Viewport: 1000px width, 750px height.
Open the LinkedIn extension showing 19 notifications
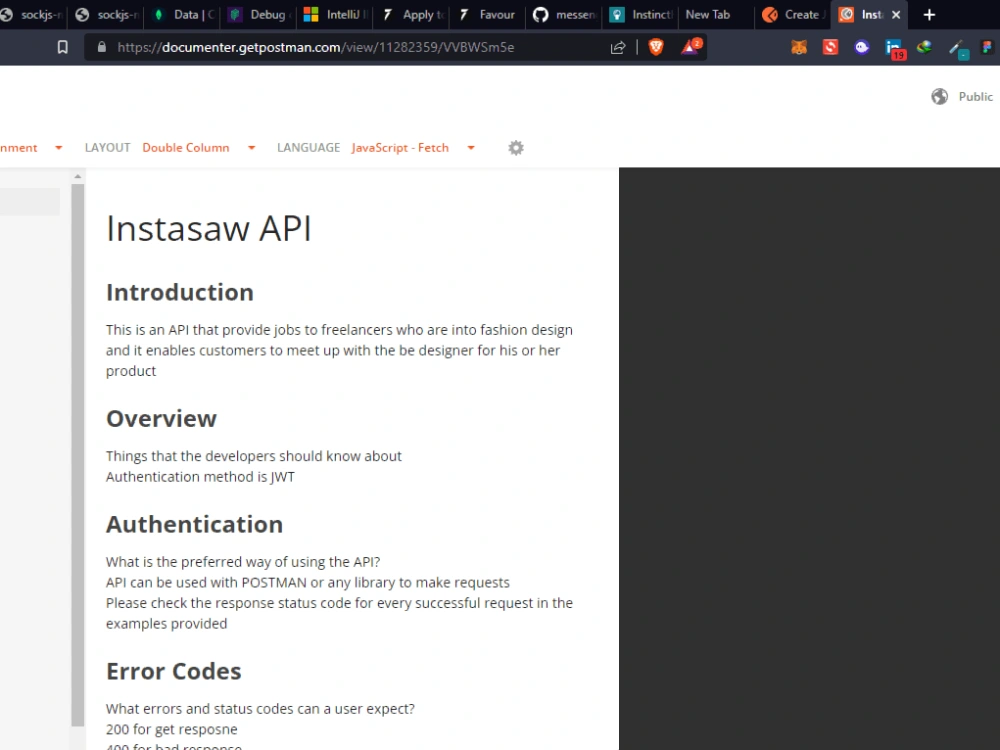[893, 46]
